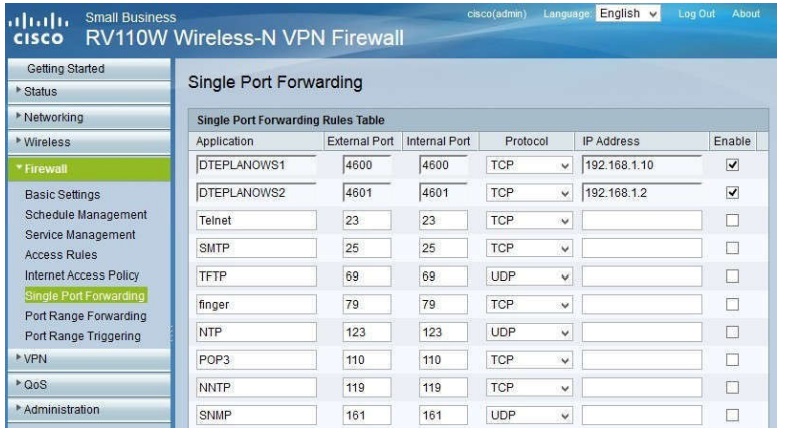
Task: Open the About link
Action: pyautogui.click(x=746, y=13)
